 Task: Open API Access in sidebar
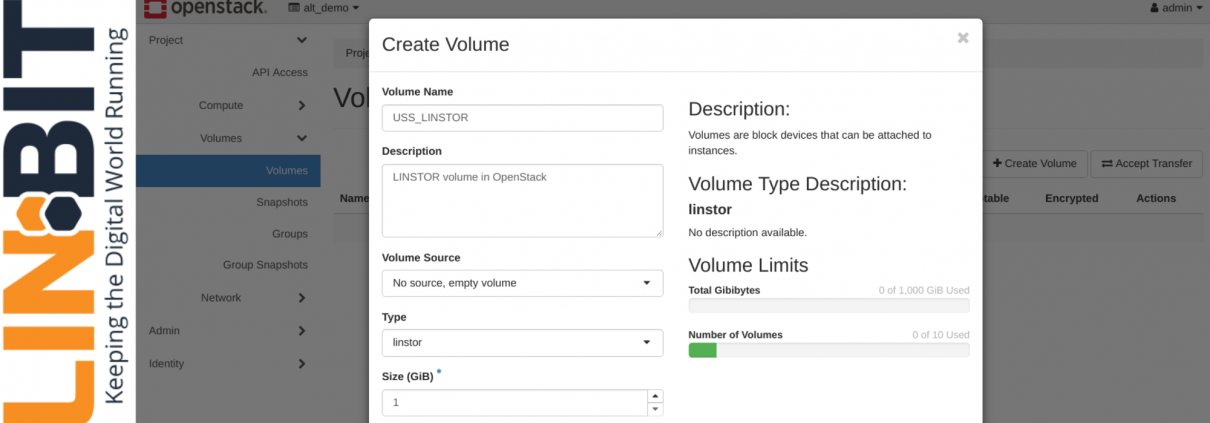pos(280,72)
